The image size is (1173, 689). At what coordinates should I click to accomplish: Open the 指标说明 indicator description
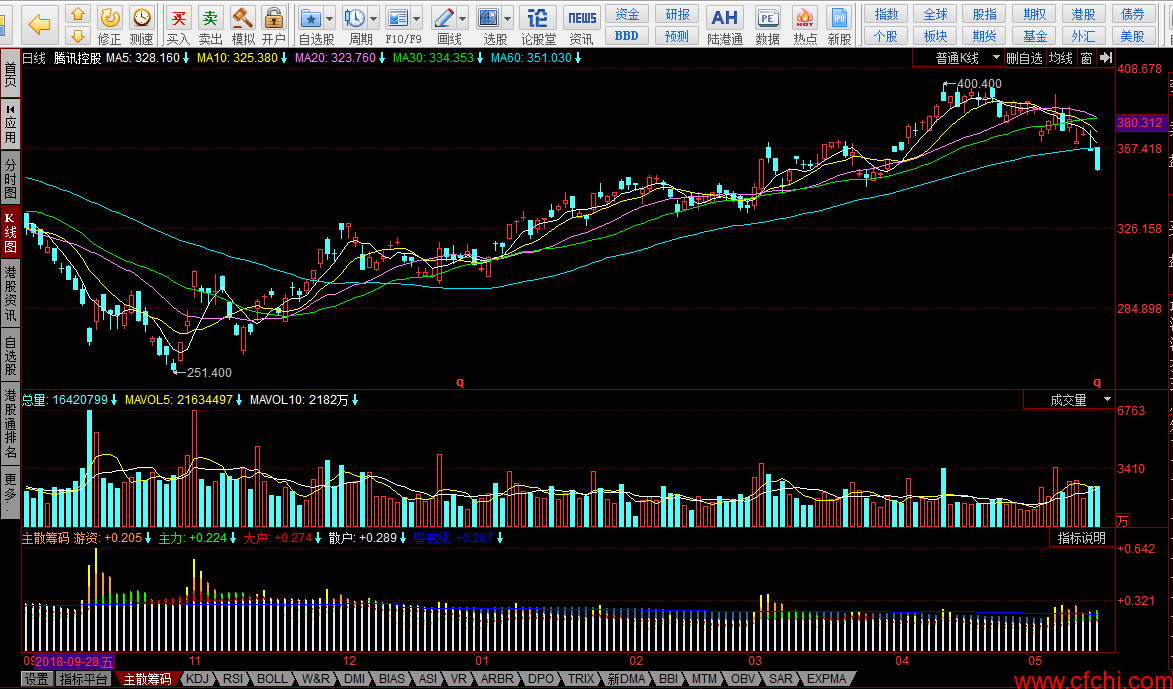point(1082,538)
